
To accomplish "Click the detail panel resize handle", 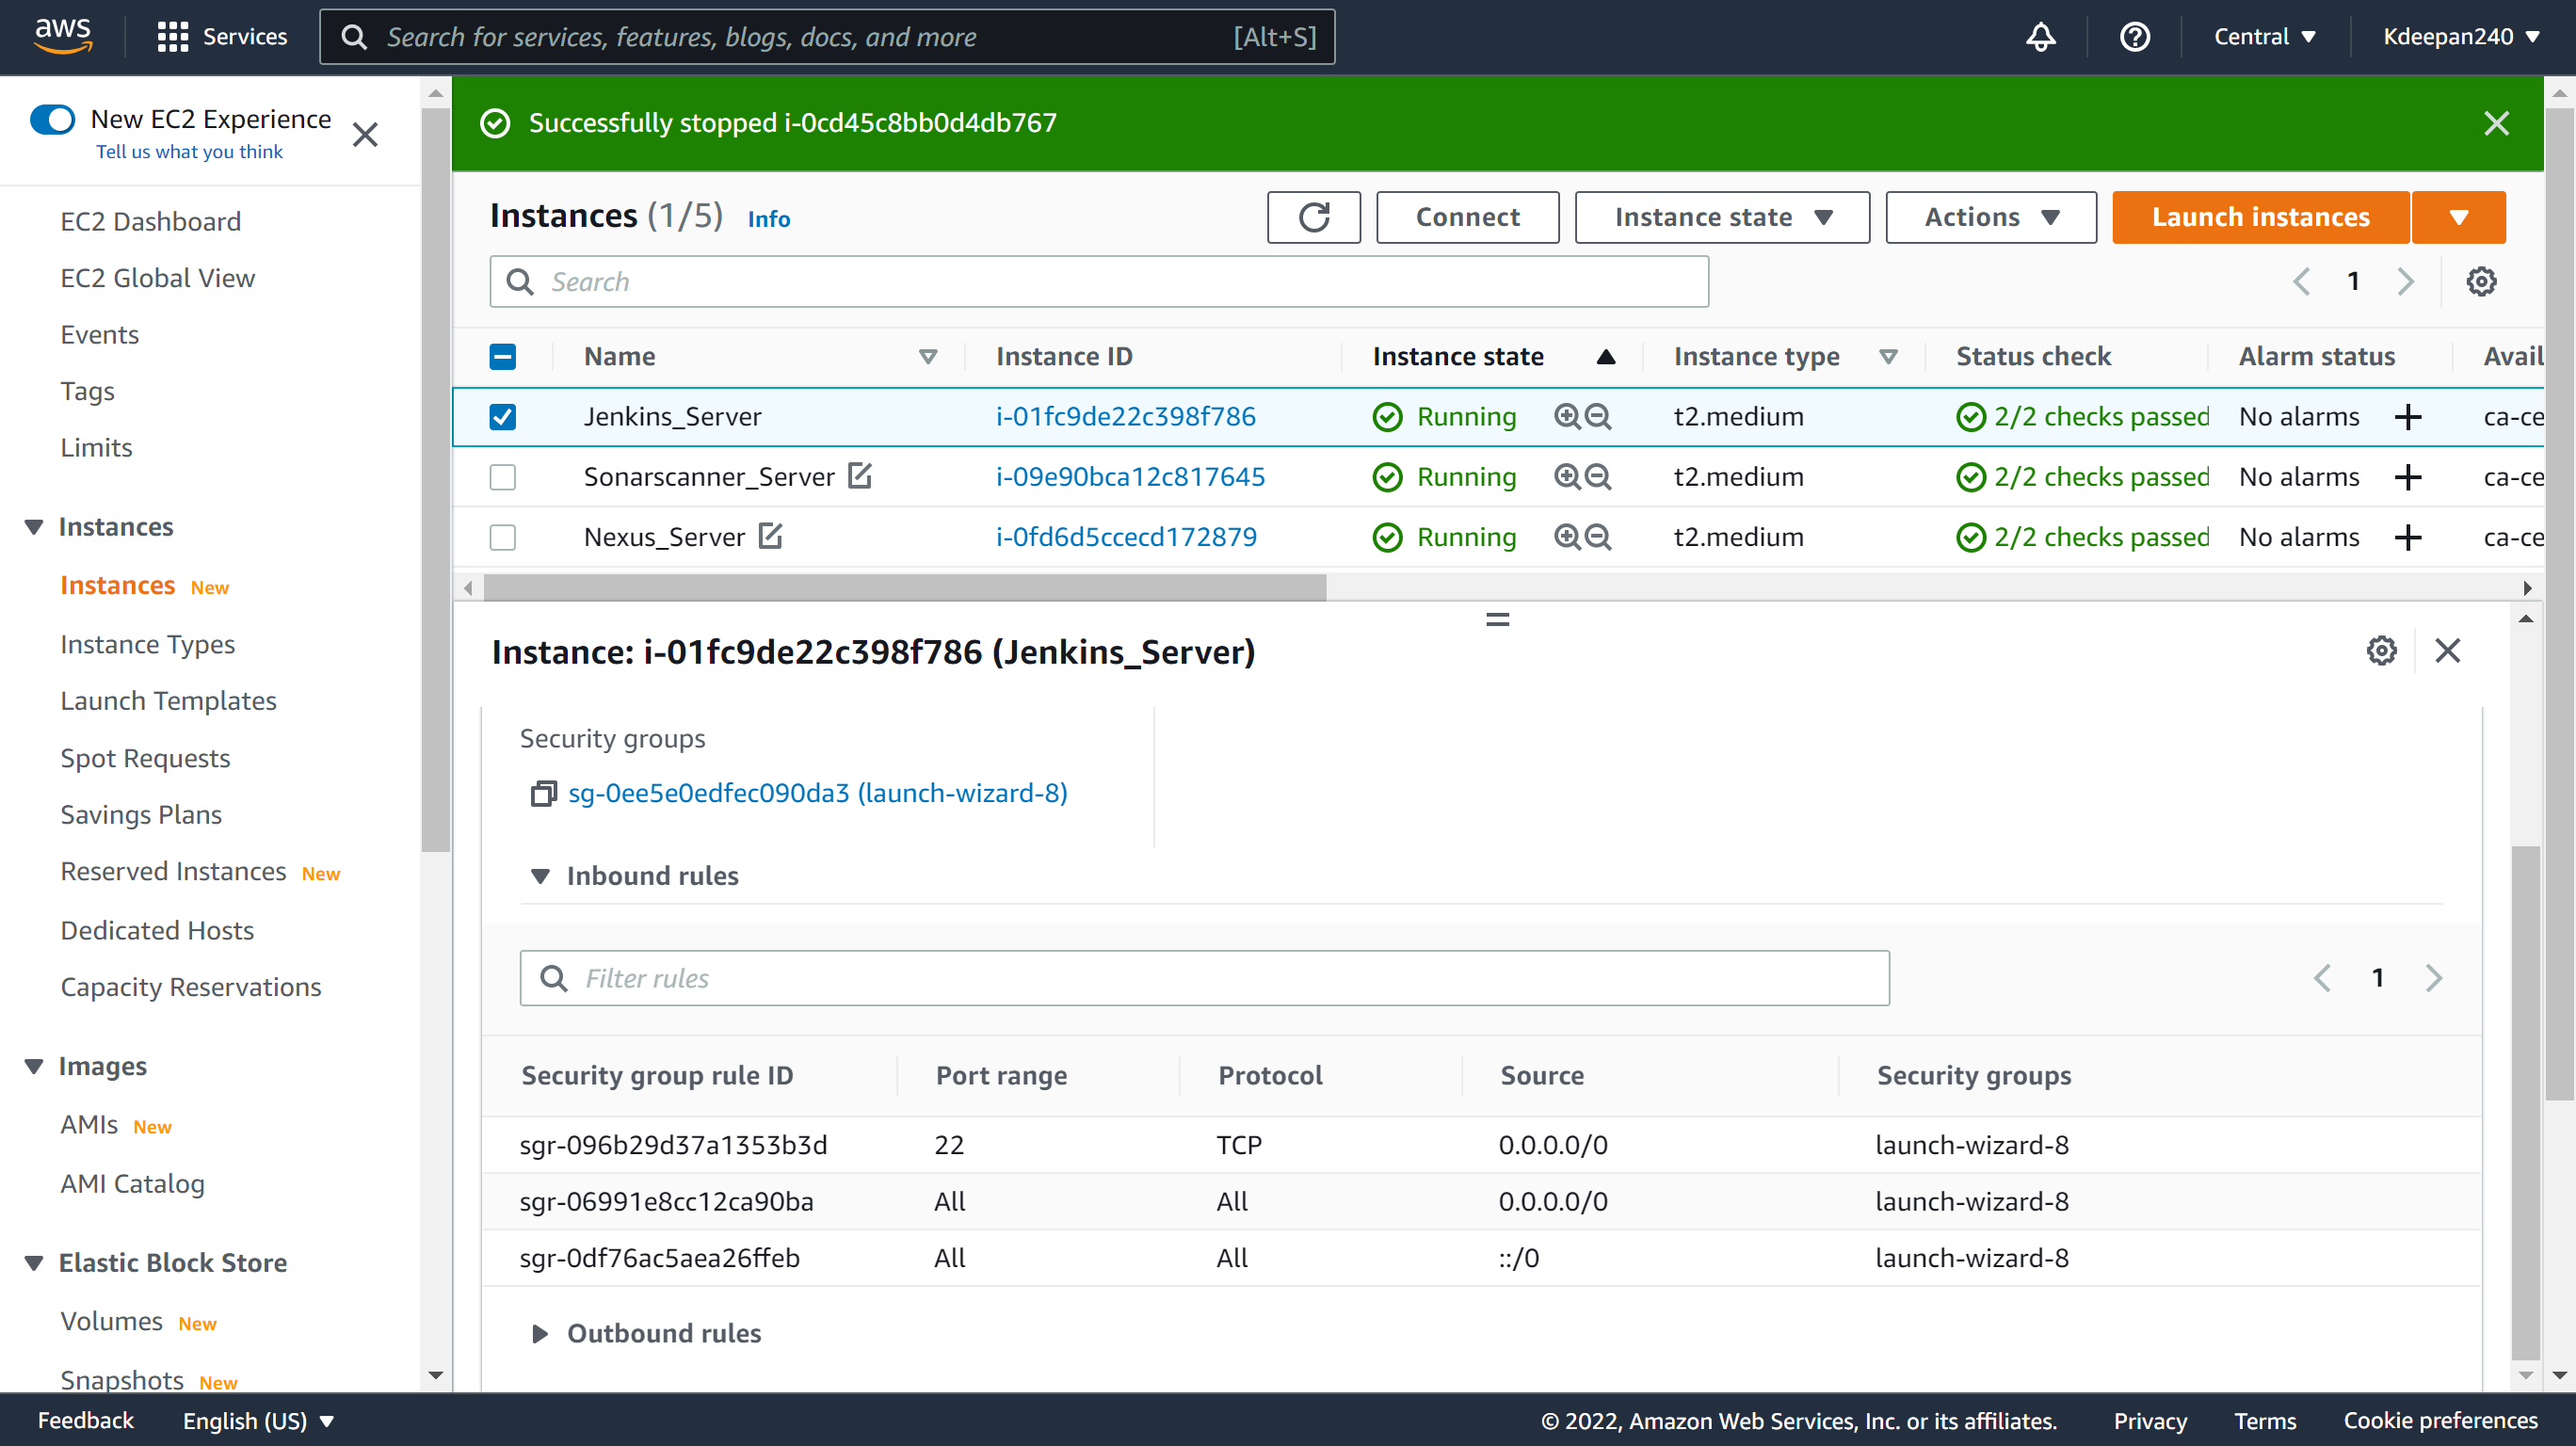I will 1497,620.
